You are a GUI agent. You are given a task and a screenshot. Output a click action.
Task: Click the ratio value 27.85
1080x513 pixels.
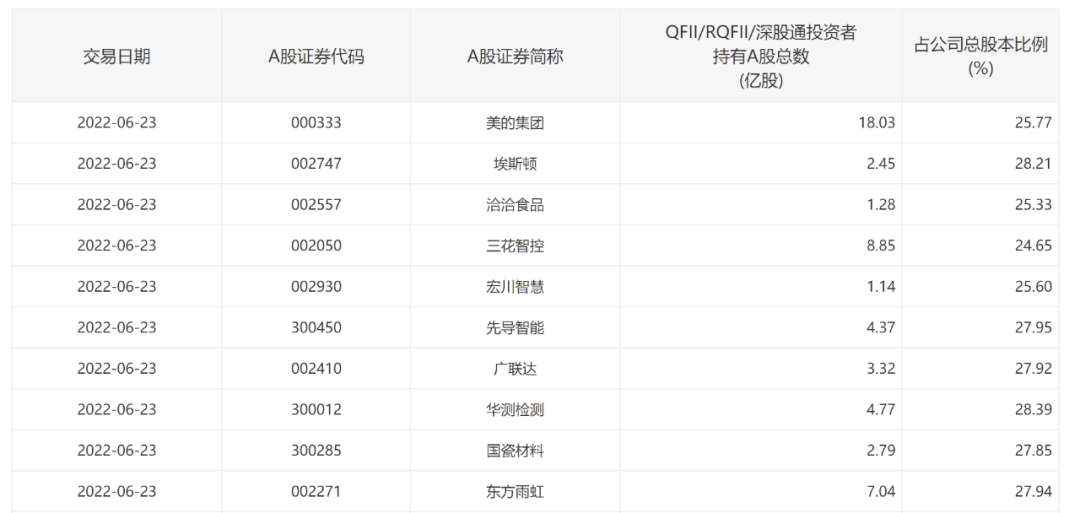pos(1035,451)
